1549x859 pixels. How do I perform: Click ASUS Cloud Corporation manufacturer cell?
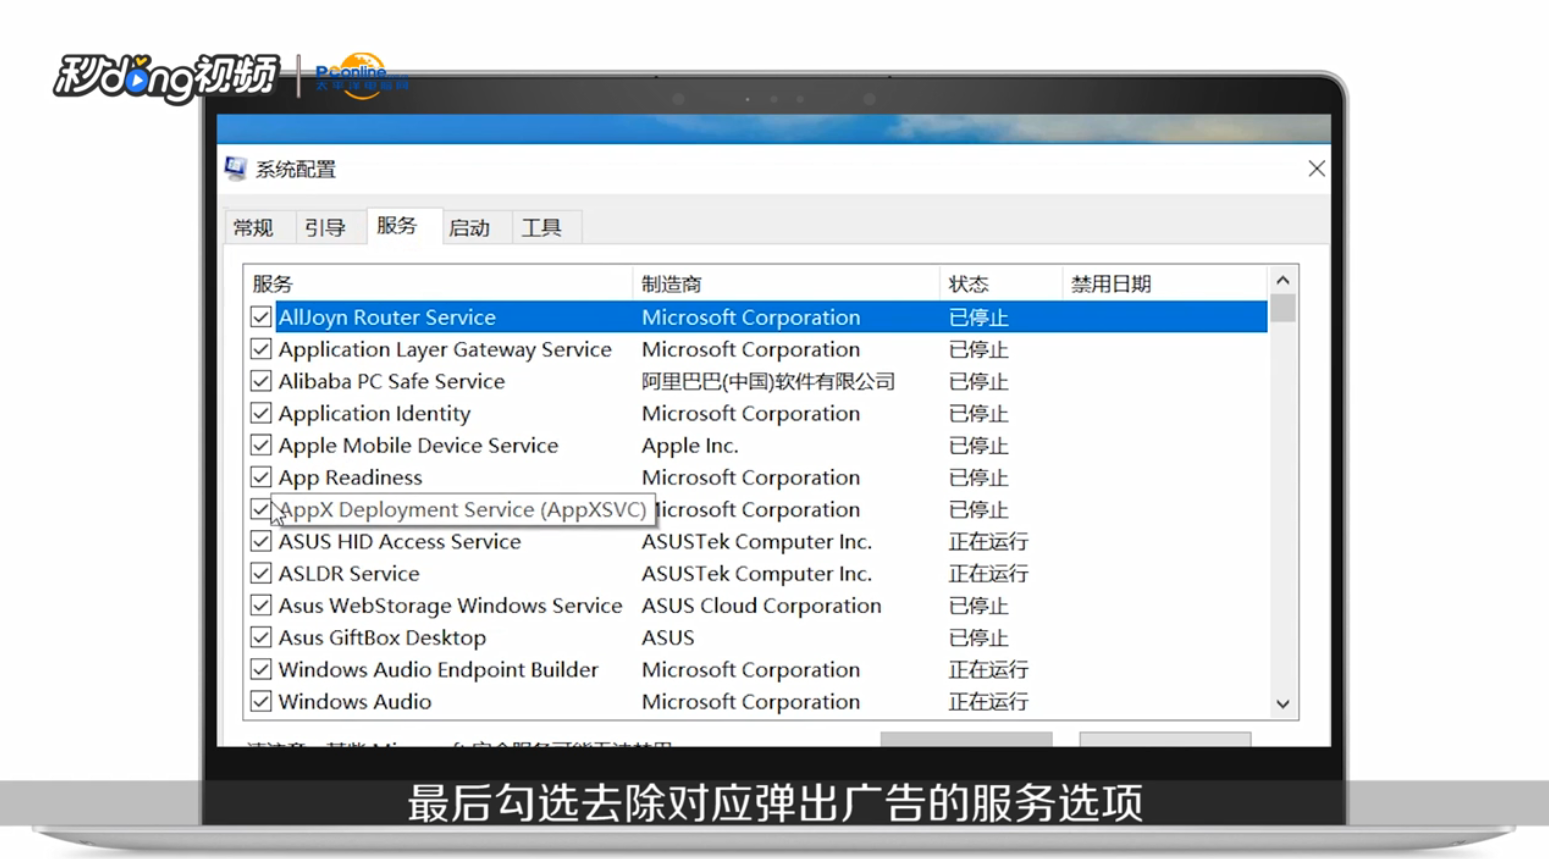(x=761, y=605)
